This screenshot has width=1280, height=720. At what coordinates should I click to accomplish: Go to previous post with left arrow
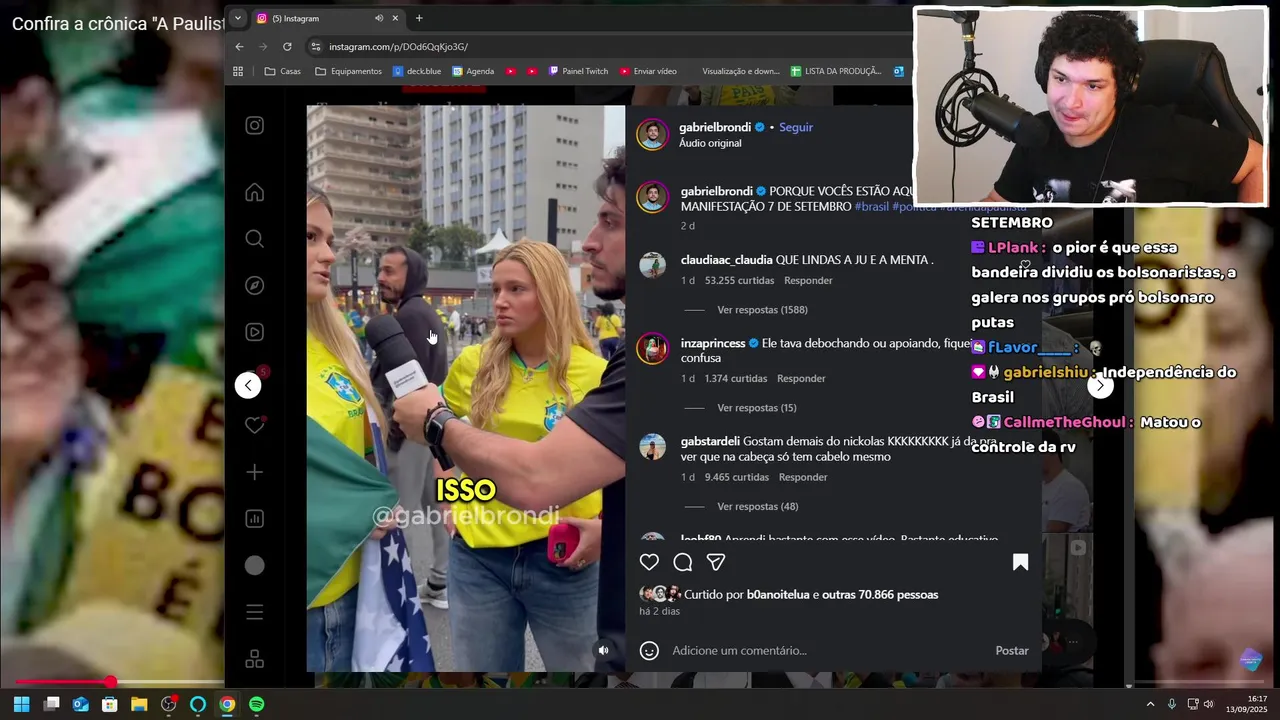[x=248, y=385]
